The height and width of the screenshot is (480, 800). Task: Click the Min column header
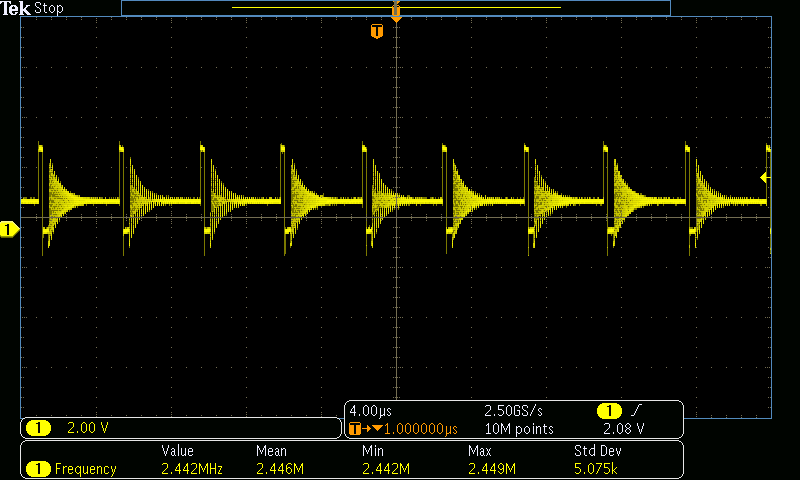coord(372,451)
